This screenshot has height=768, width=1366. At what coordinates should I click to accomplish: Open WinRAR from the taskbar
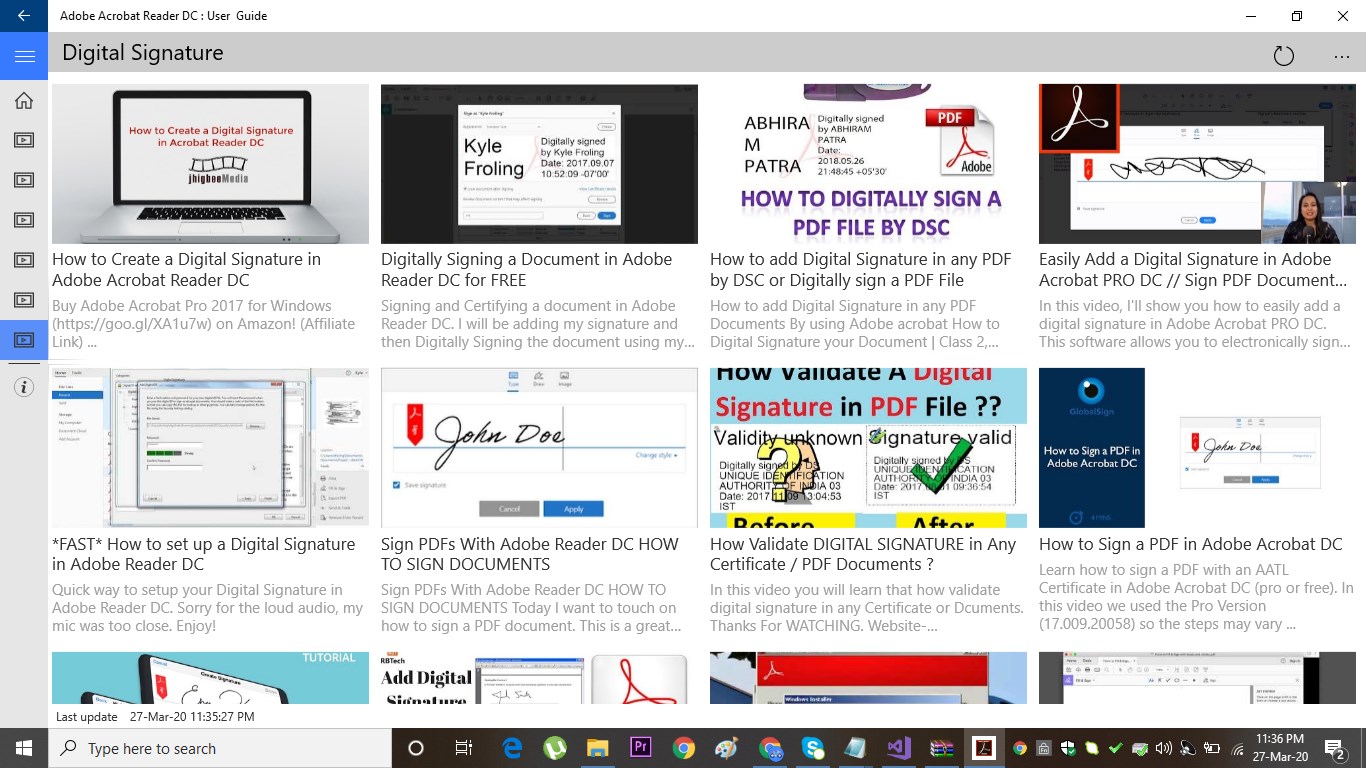(941, 748)
